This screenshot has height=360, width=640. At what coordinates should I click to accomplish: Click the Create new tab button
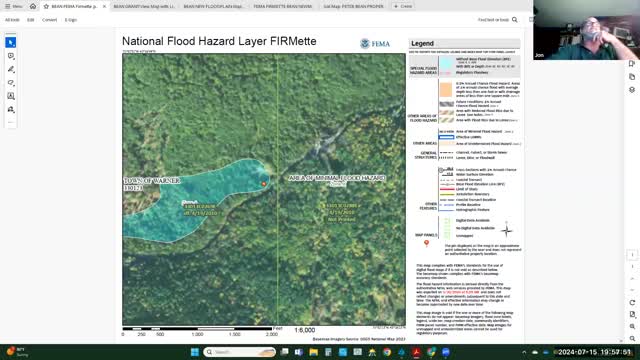[x=402, y=6]
